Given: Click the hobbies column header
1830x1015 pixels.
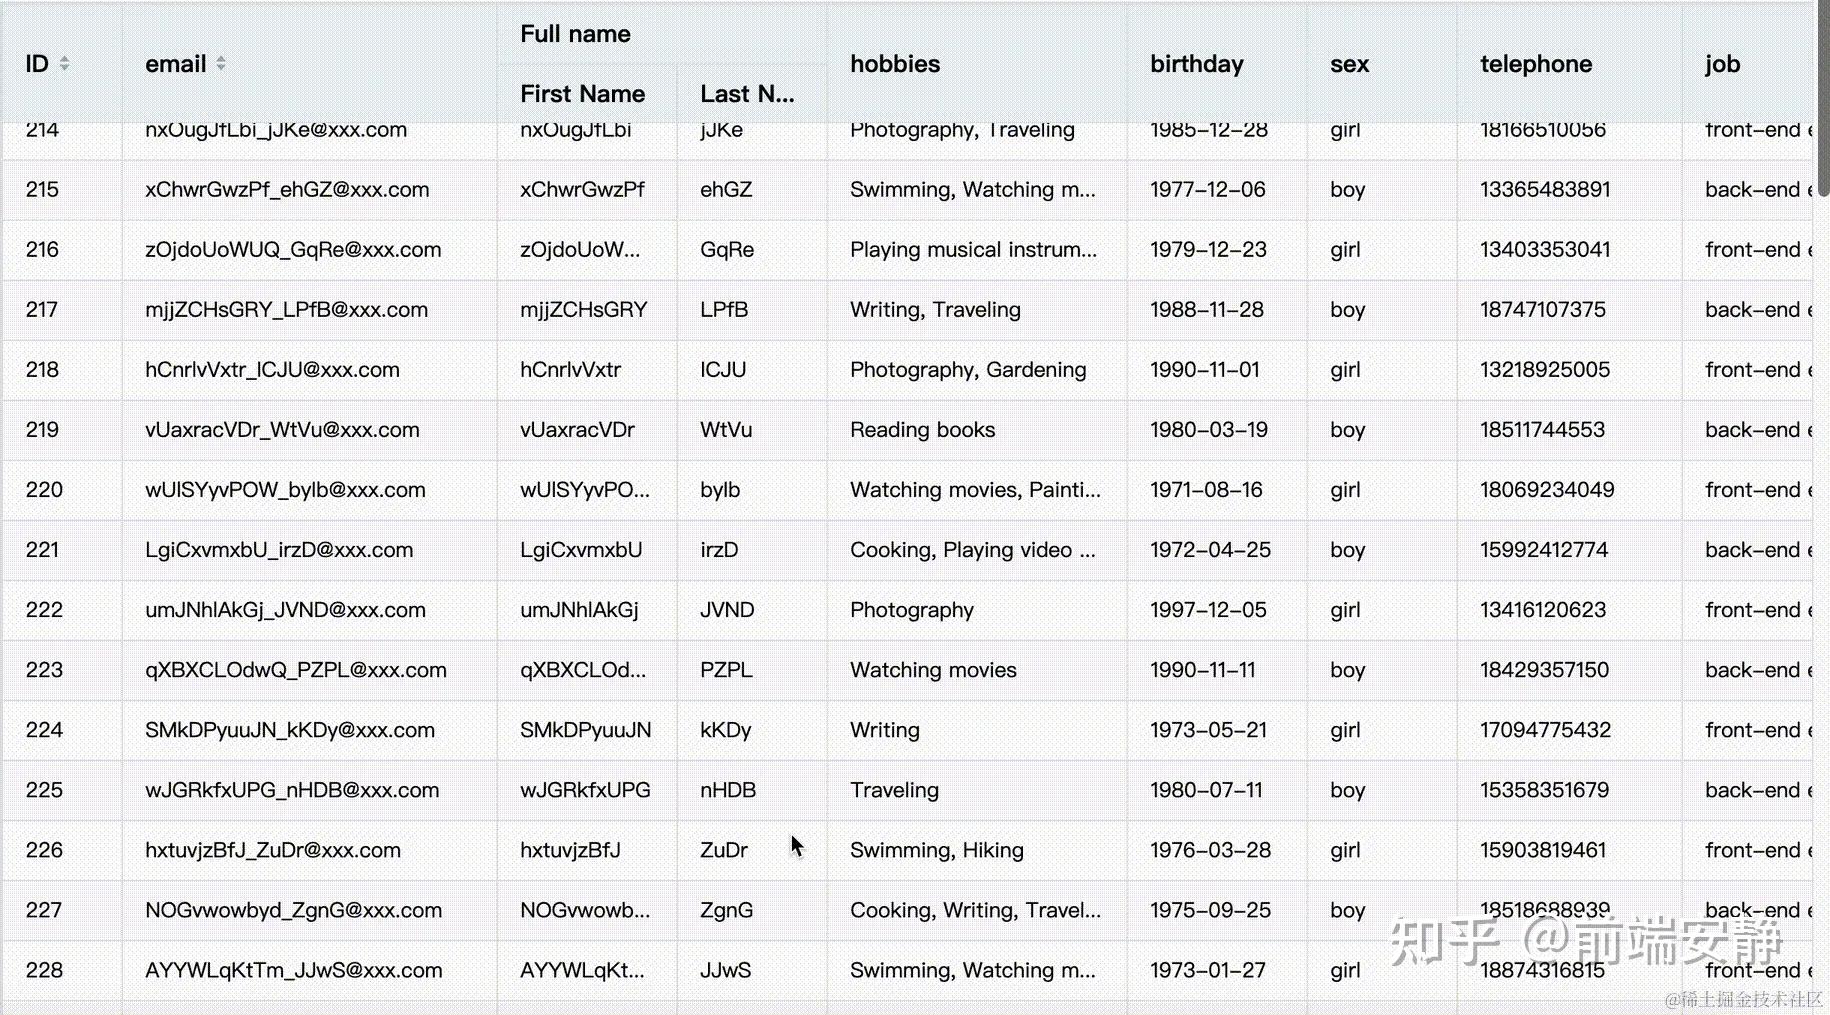Looking at the screenshot, I should pyautogui.click(x=895, y=64).
